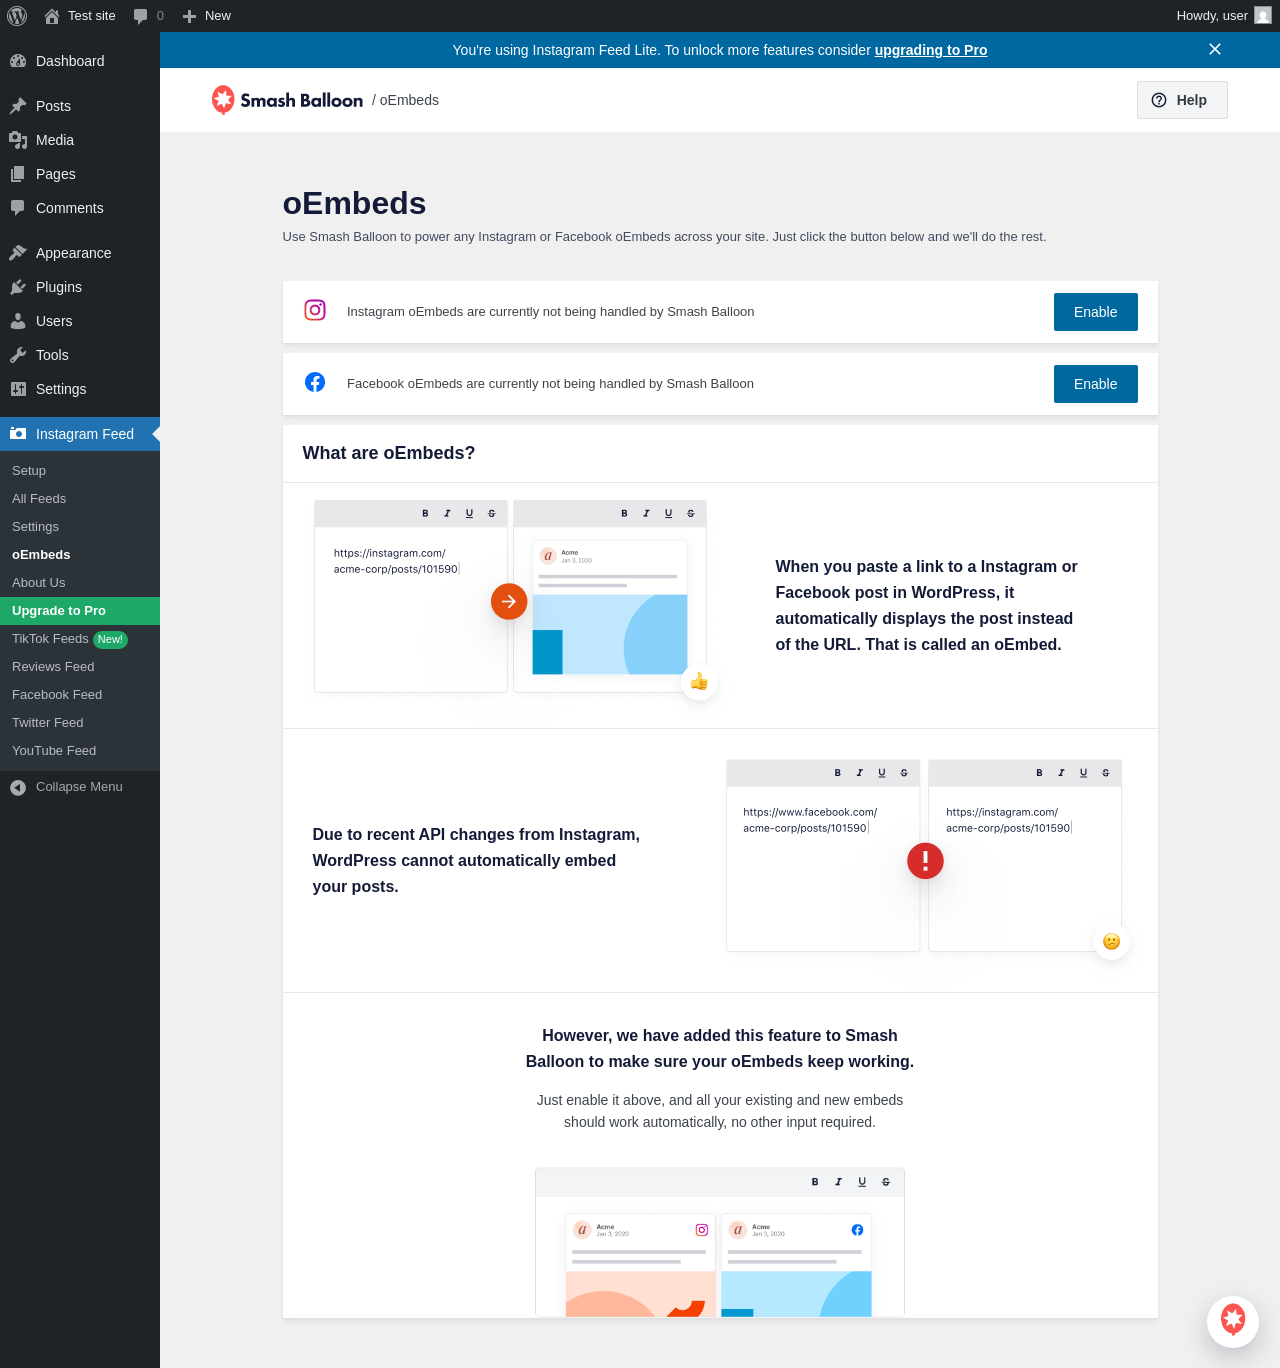
Task: Enable Instagram oEmbeds
Action: click(x=1096, y=312)
